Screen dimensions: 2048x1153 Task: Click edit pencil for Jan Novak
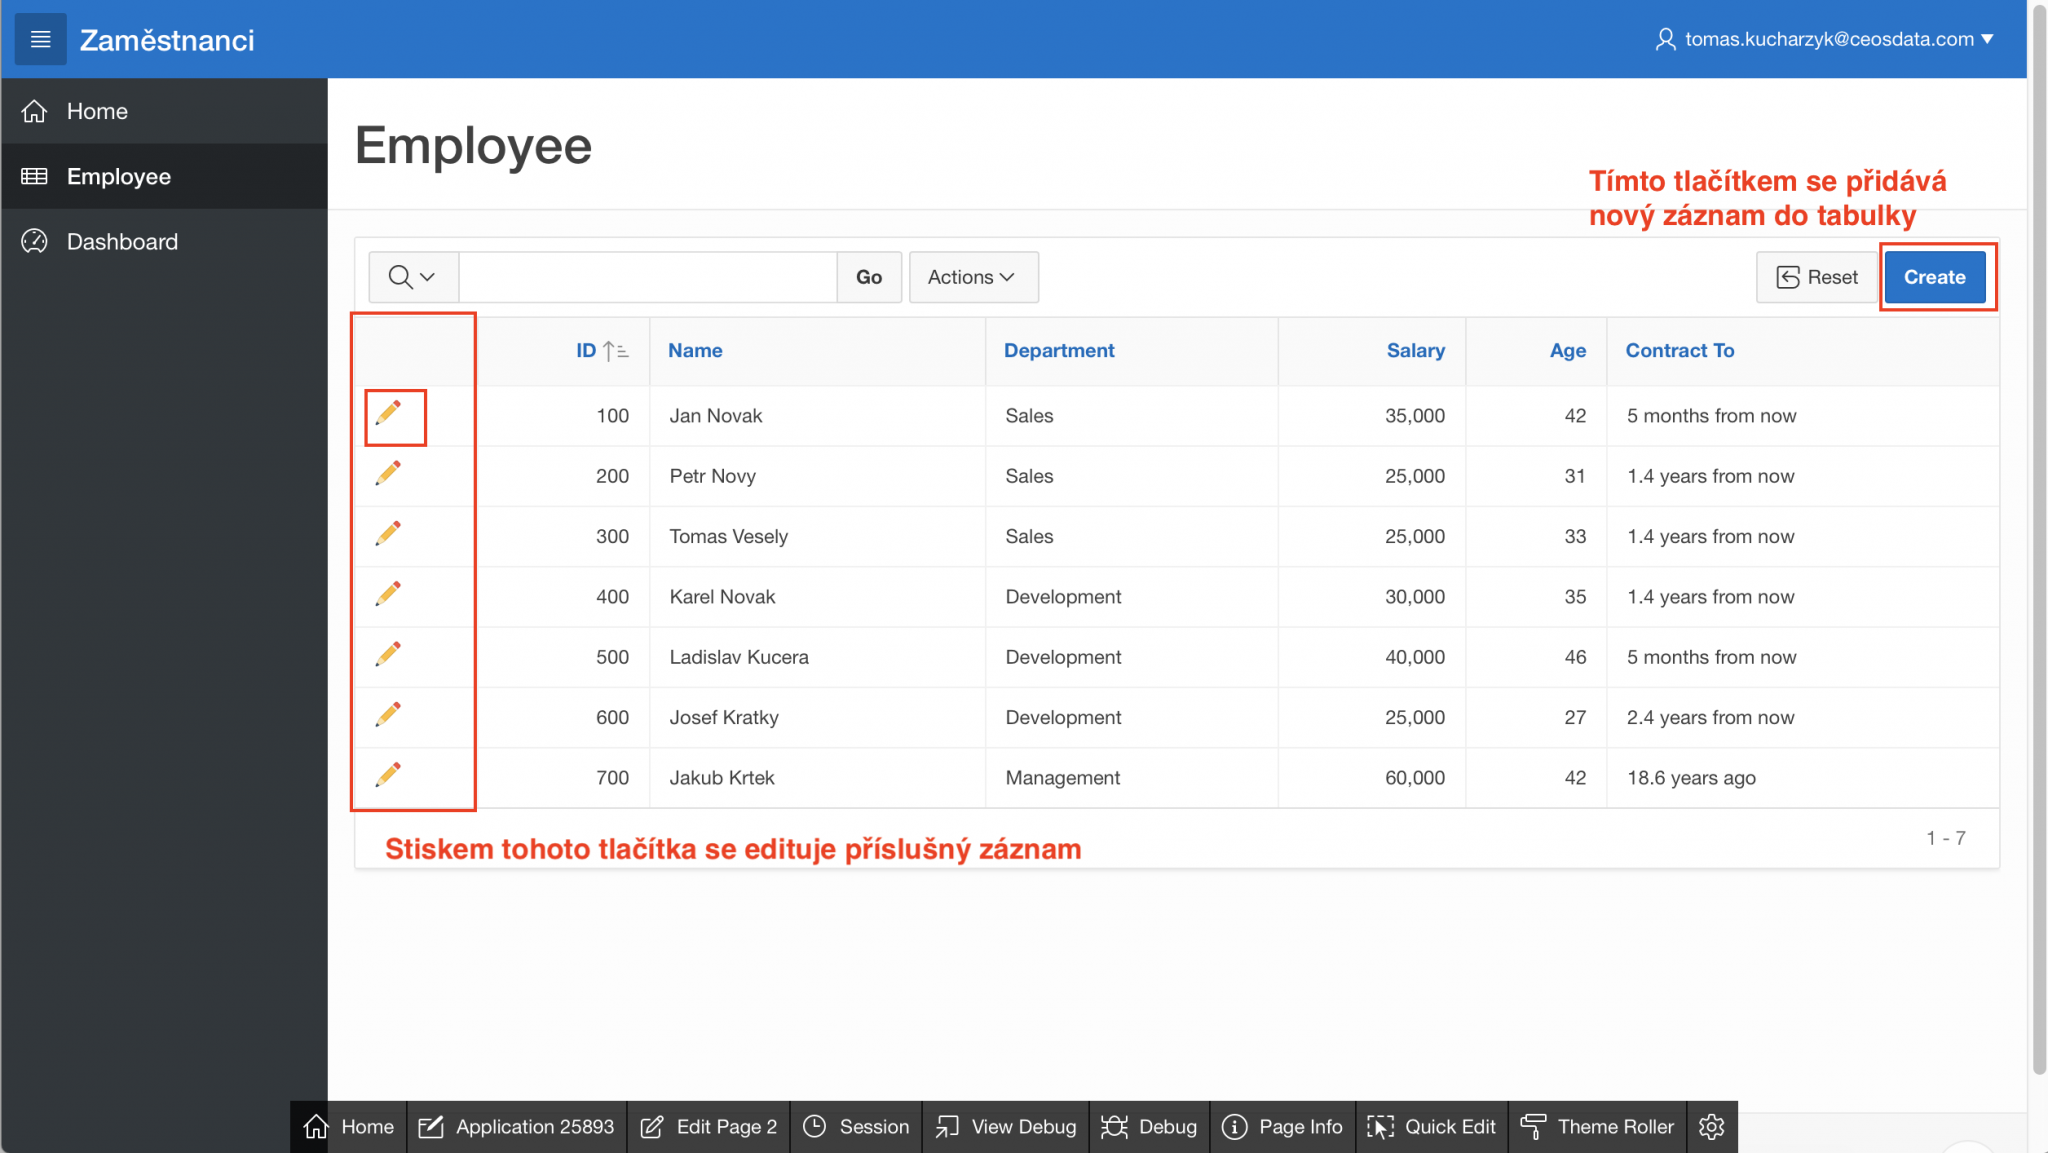(x=388, y=413)
